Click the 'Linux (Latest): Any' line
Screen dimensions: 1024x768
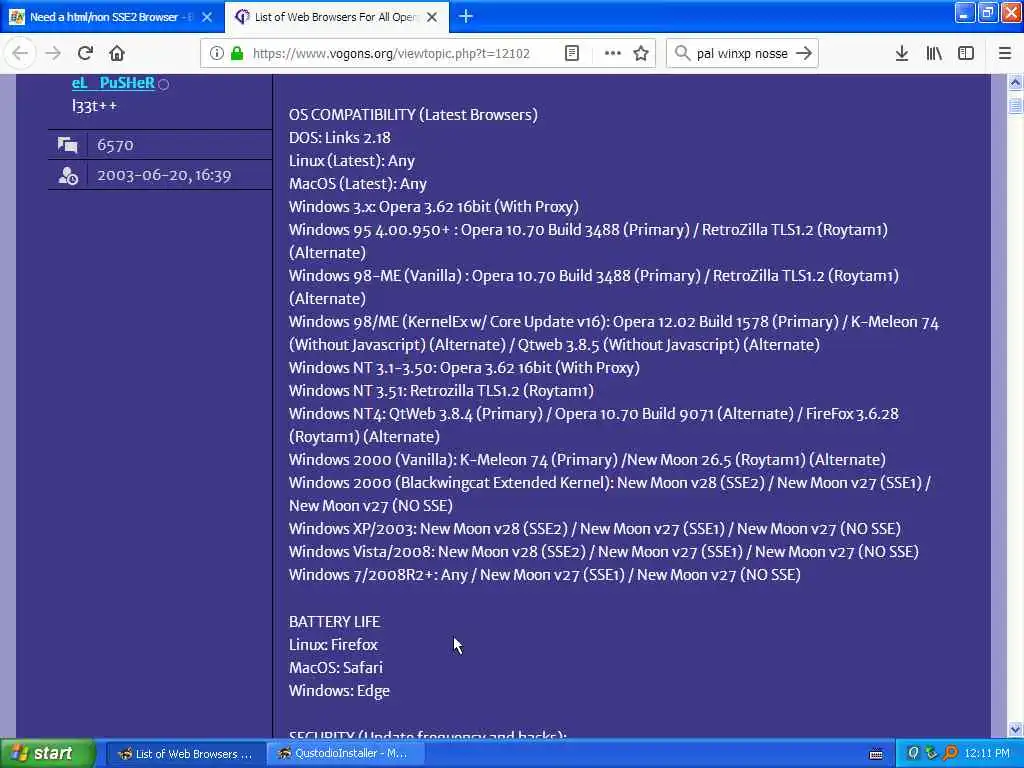352,161
